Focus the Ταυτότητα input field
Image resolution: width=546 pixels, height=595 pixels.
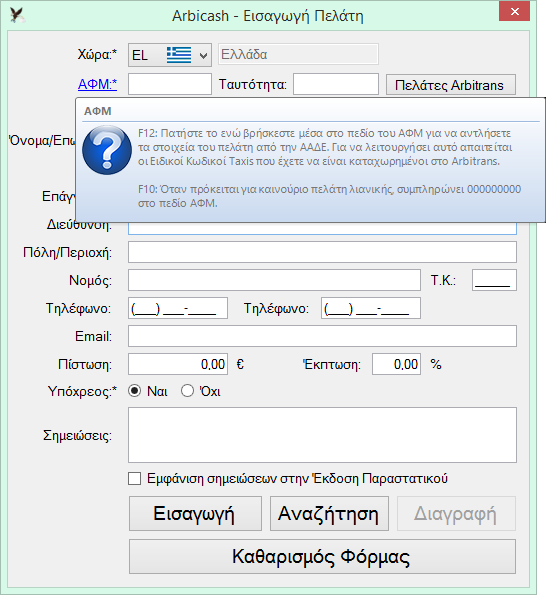(336, 84)
